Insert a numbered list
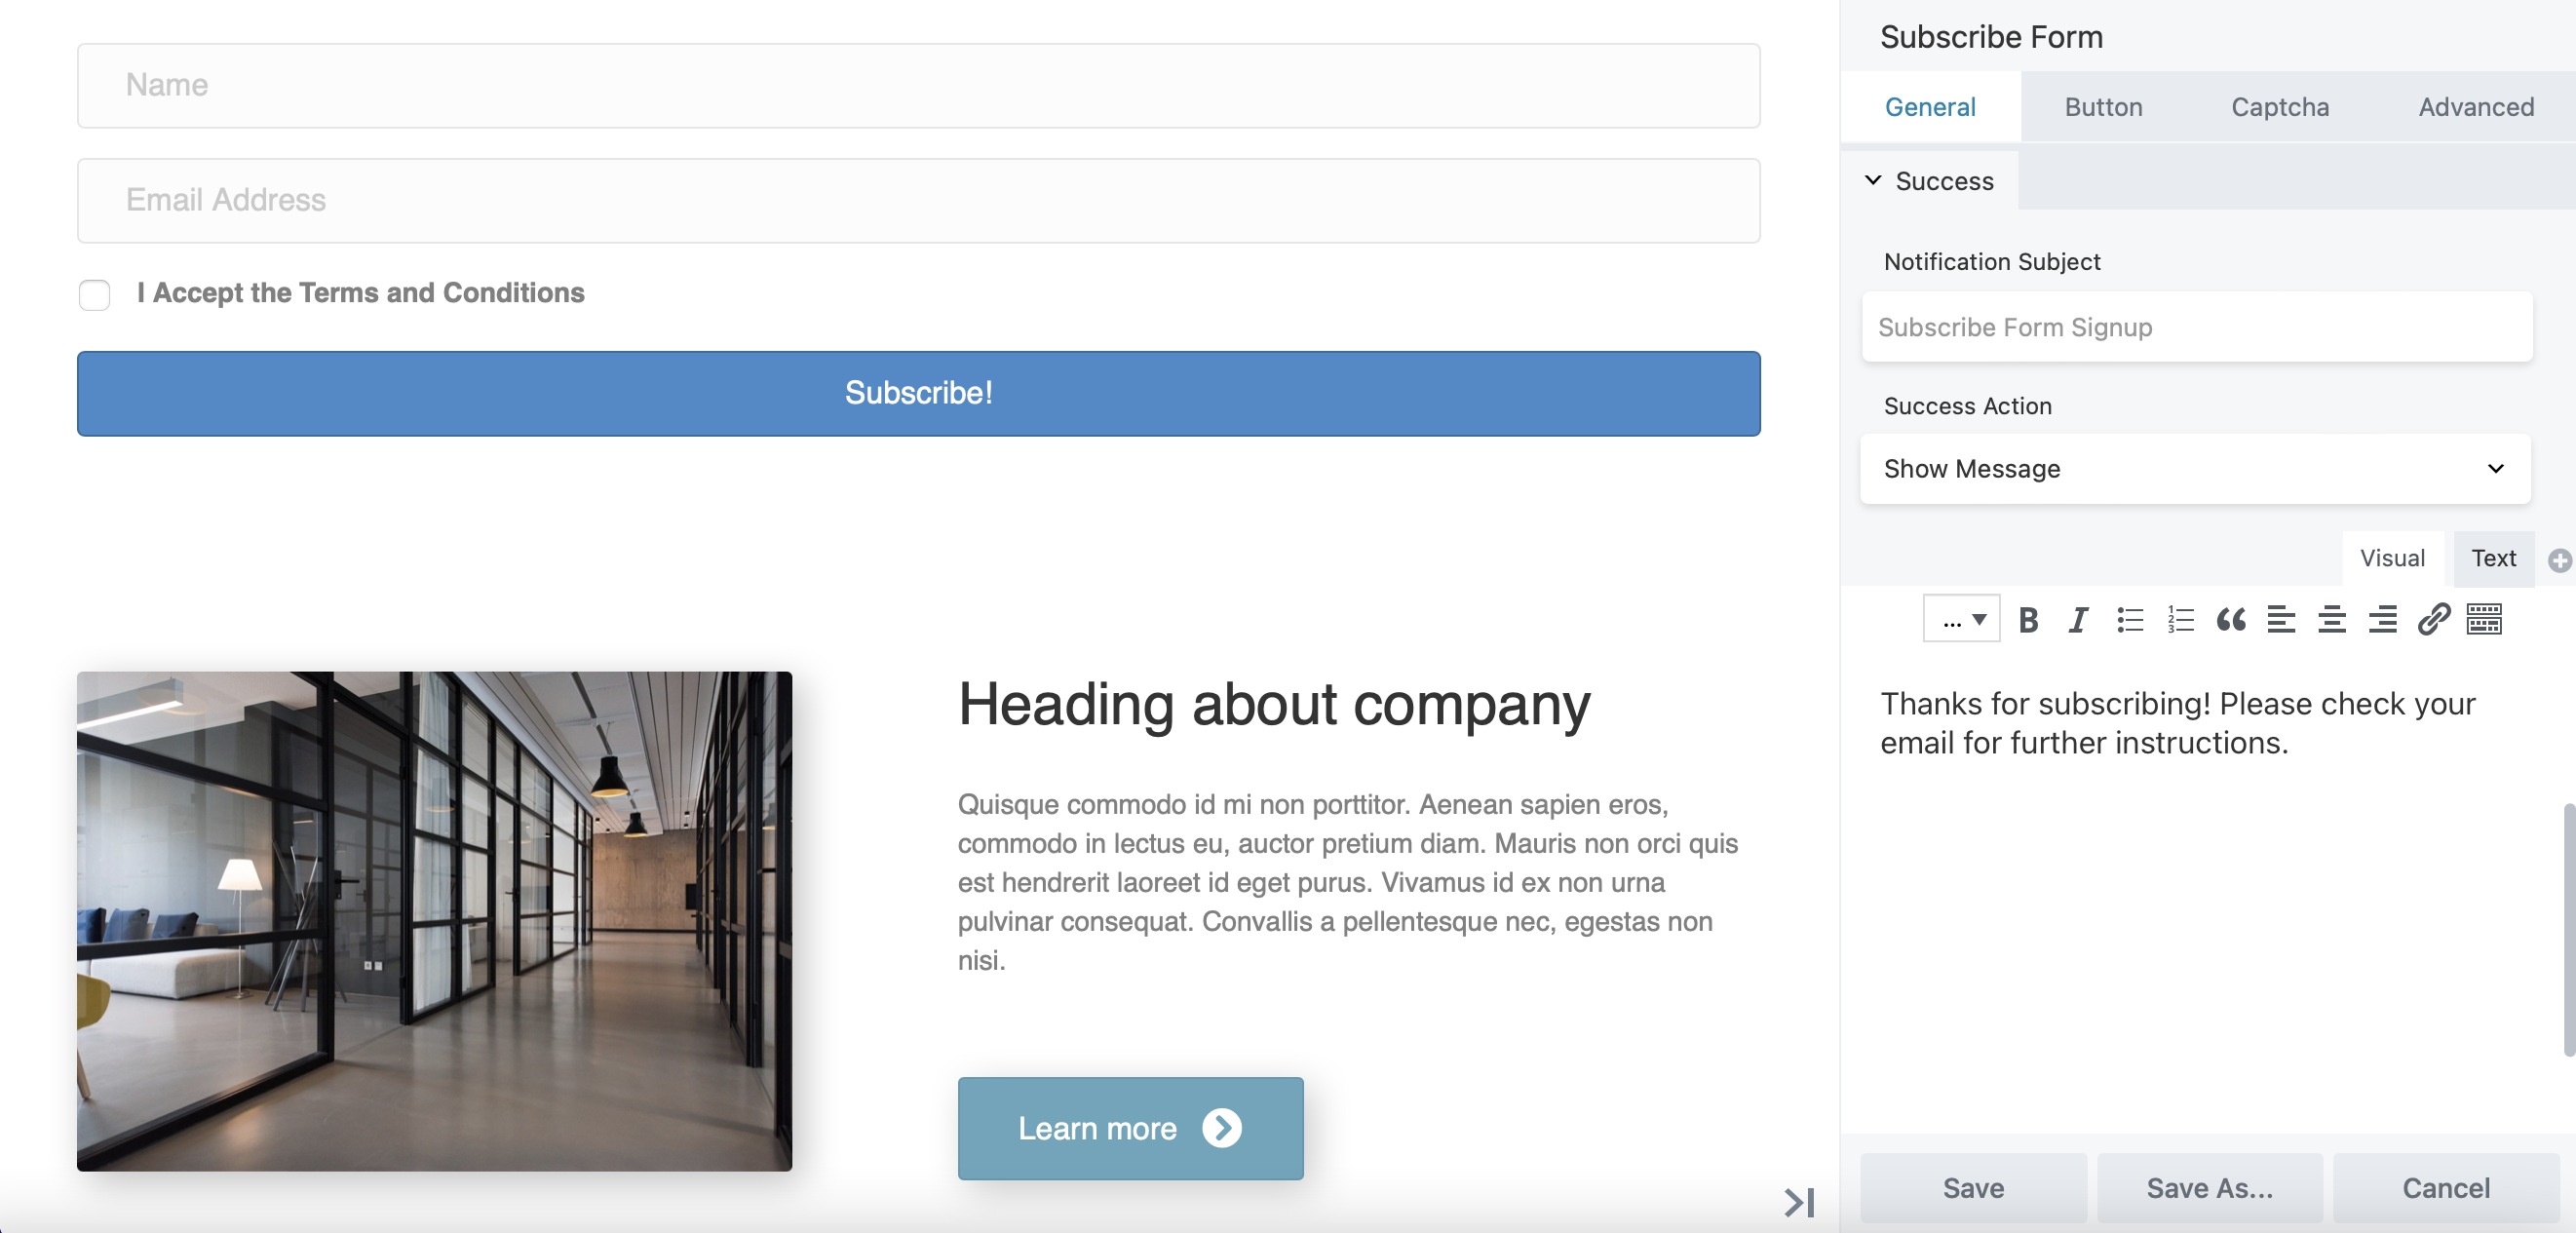This screenshot has height=1233, width=2576. pyautogui.click(x=2180, y=619)
